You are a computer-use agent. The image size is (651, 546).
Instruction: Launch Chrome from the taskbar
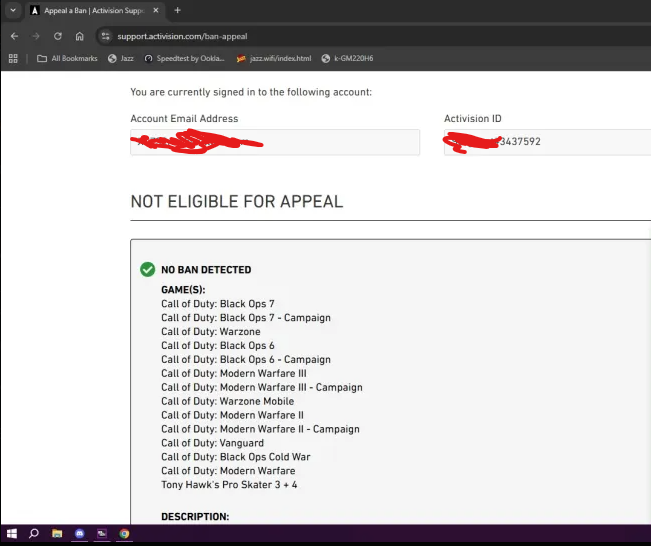click(x=124, y=534)
